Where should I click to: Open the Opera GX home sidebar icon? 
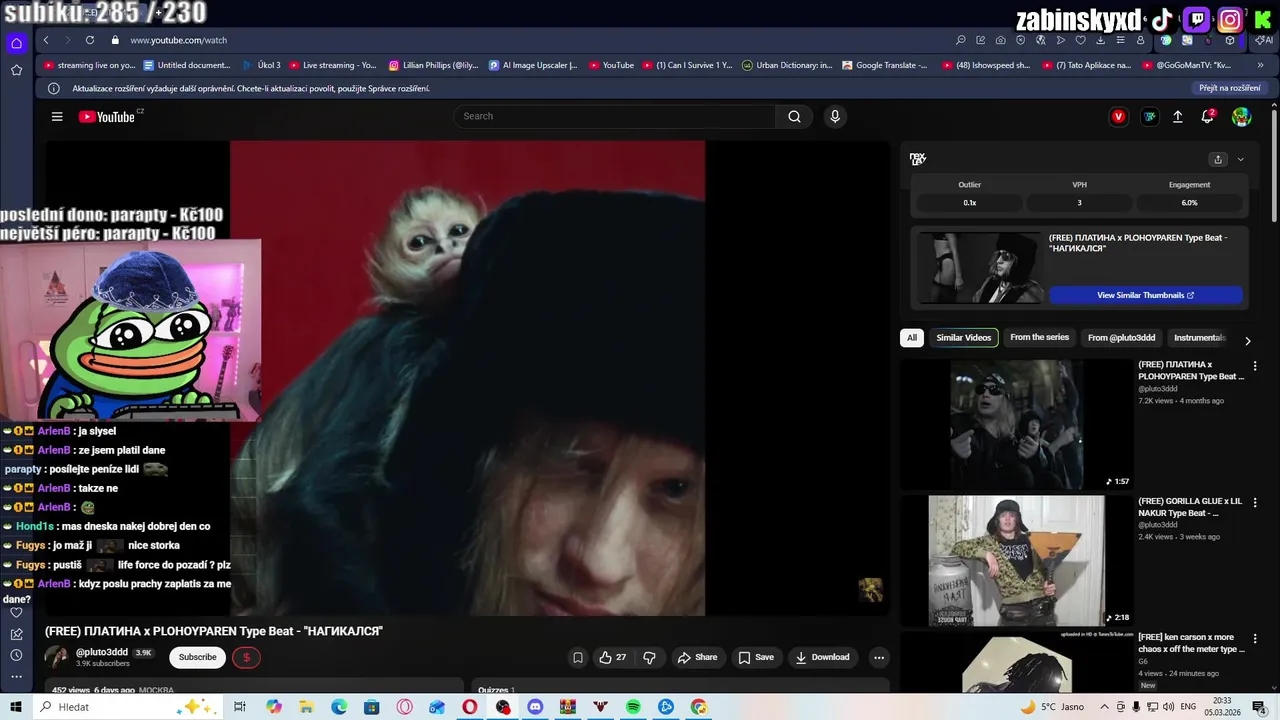(16, 43)
